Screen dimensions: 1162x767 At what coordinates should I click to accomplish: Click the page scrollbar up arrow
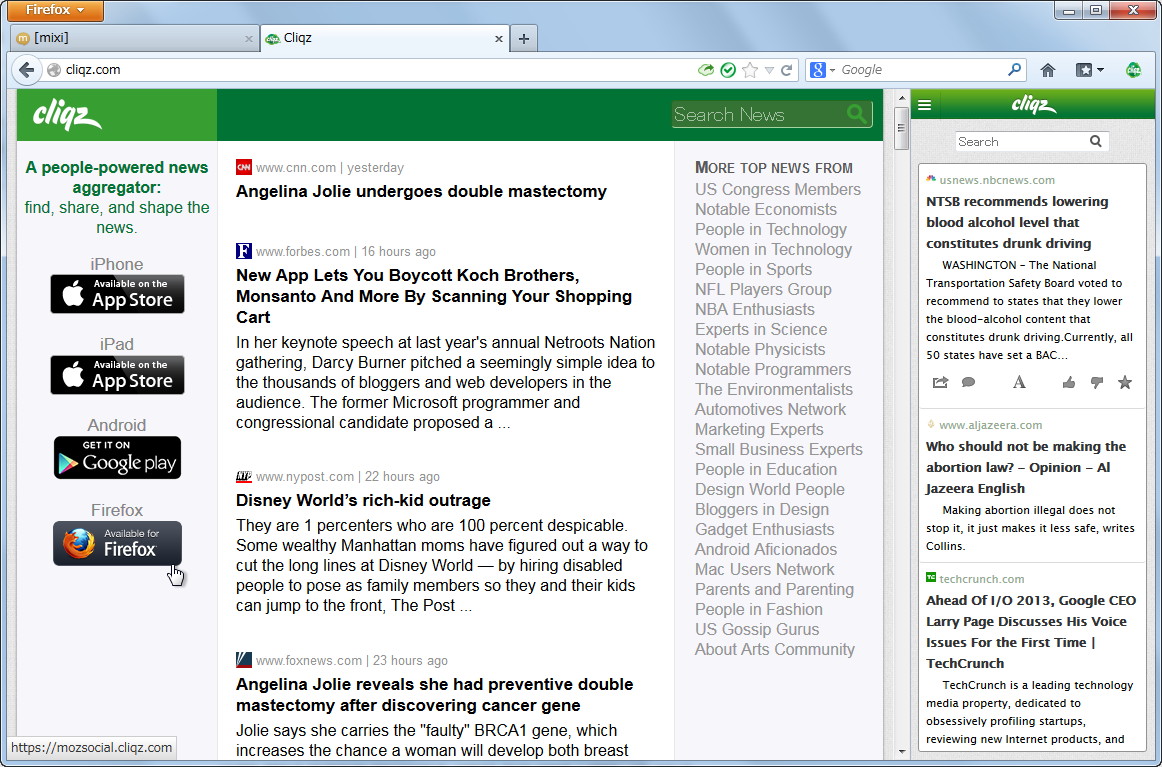tap(901, 98)
